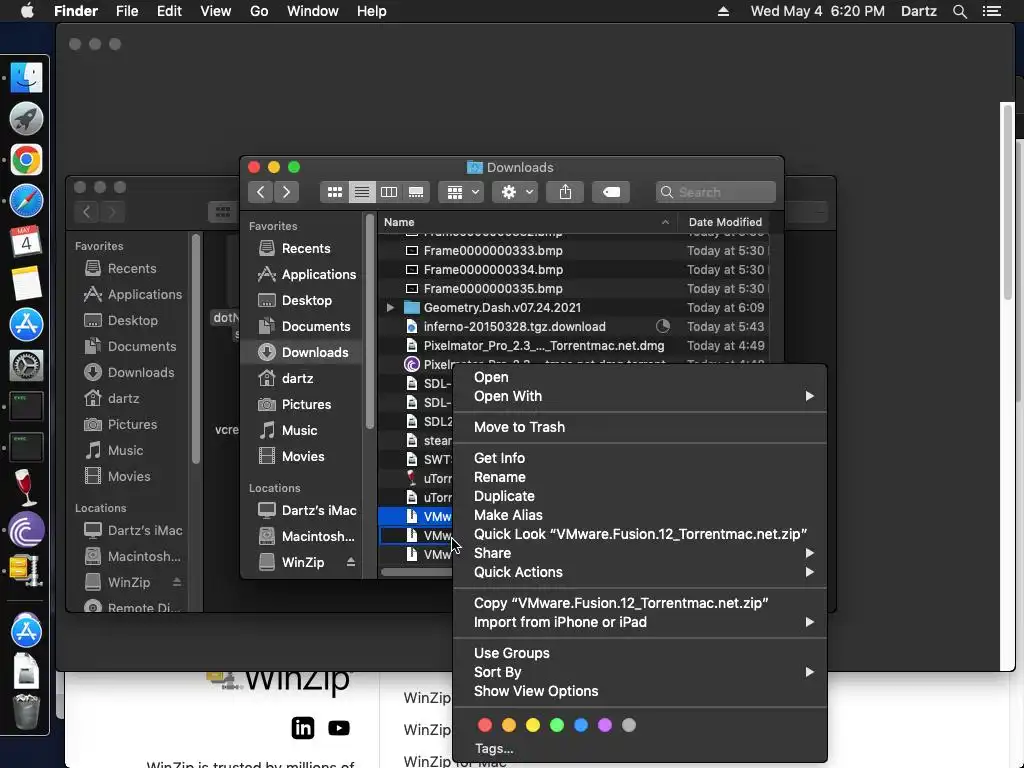The height and width of the screenshot is (768, 1024).
Task: Sort by Date Modified column
Action: tap(725, 222)
